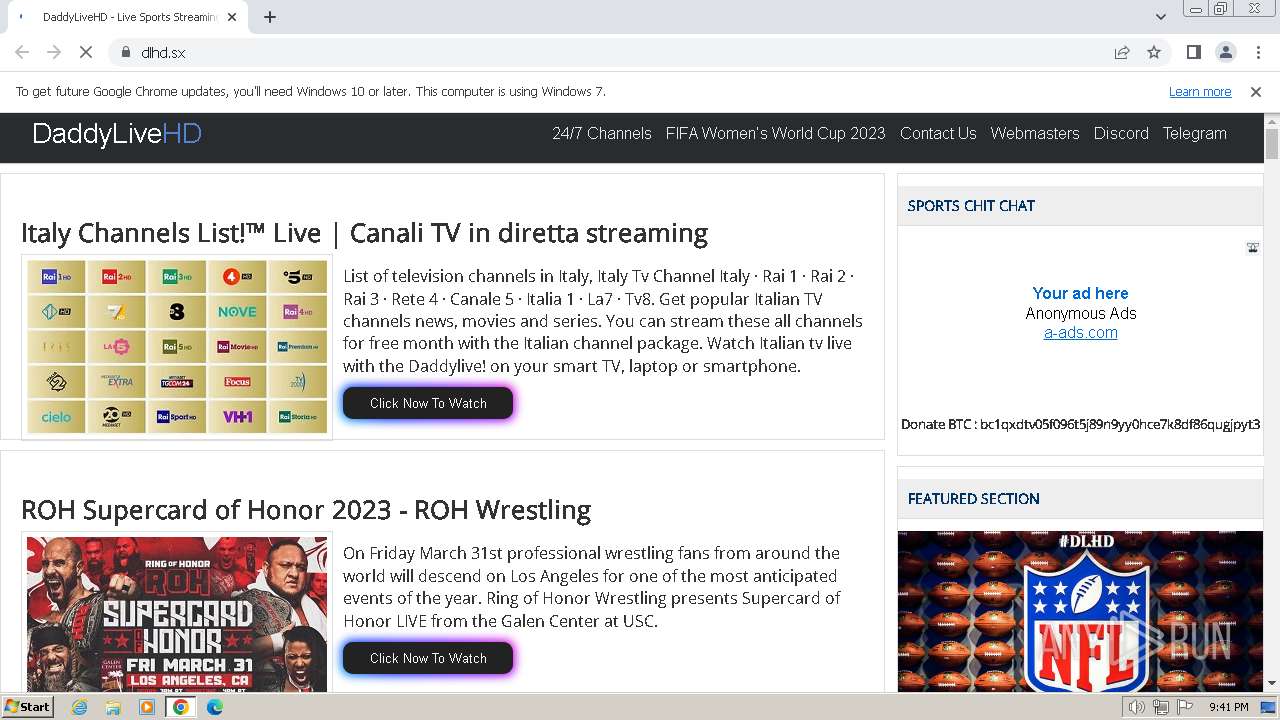The height and width of the screenshot is (720, 1280).
Task: Switch to Chrome taskbar icon
Action: click(181, 707)
